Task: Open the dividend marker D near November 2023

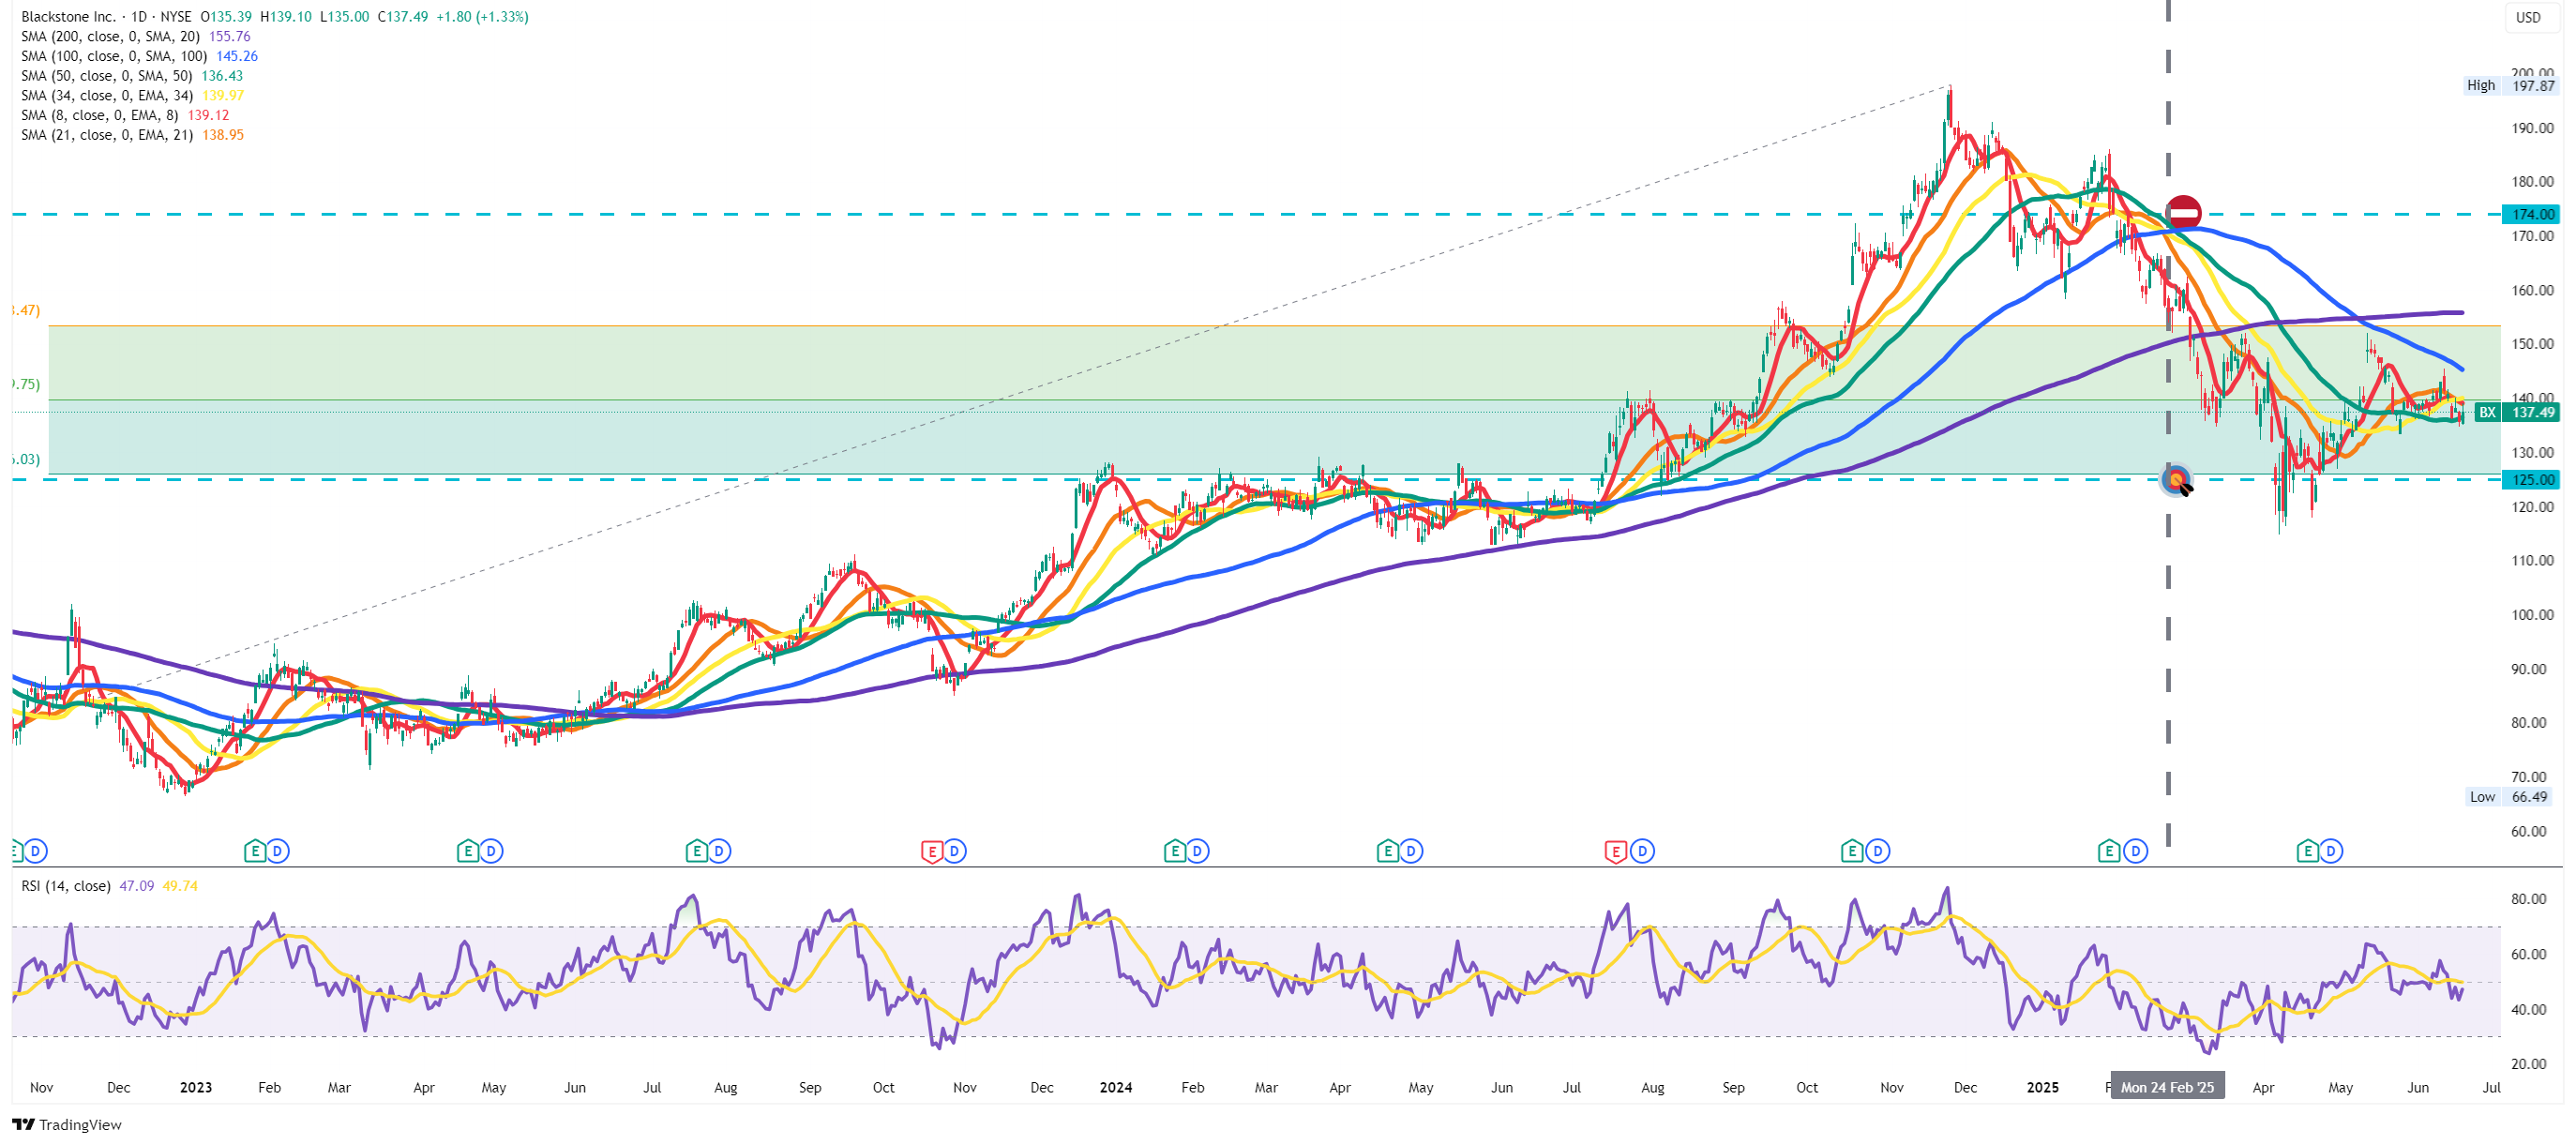Action: click(955, 851)
